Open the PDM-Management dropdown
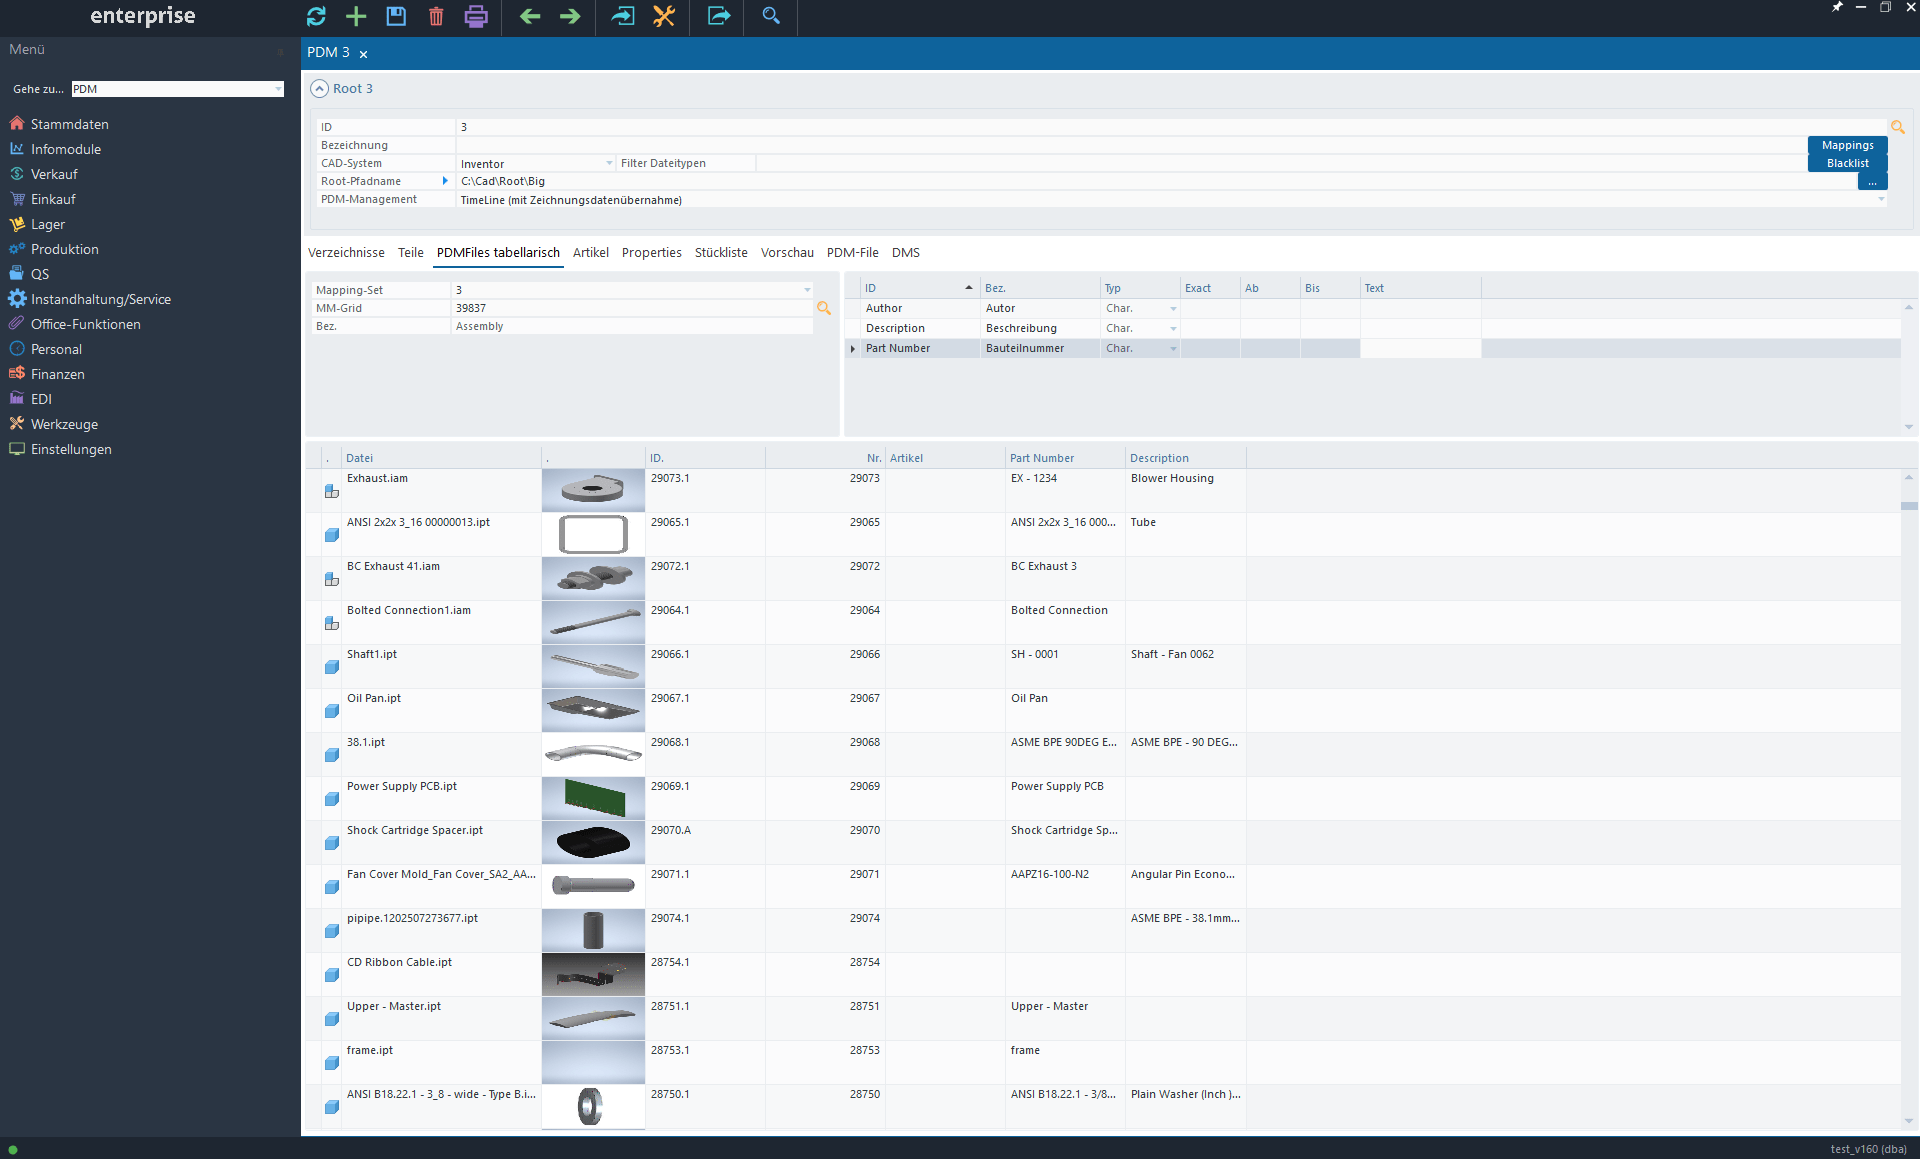 click(1881, 199)
